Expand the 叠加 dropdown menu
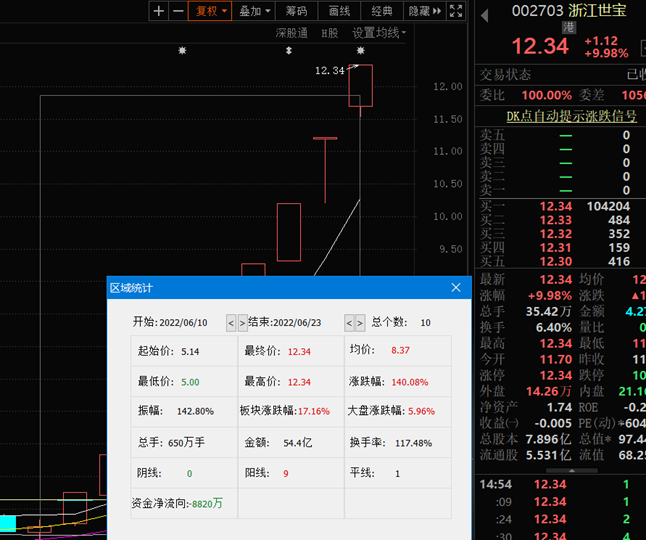Screen dimensions: 646x540 click(x=255, y=11)
